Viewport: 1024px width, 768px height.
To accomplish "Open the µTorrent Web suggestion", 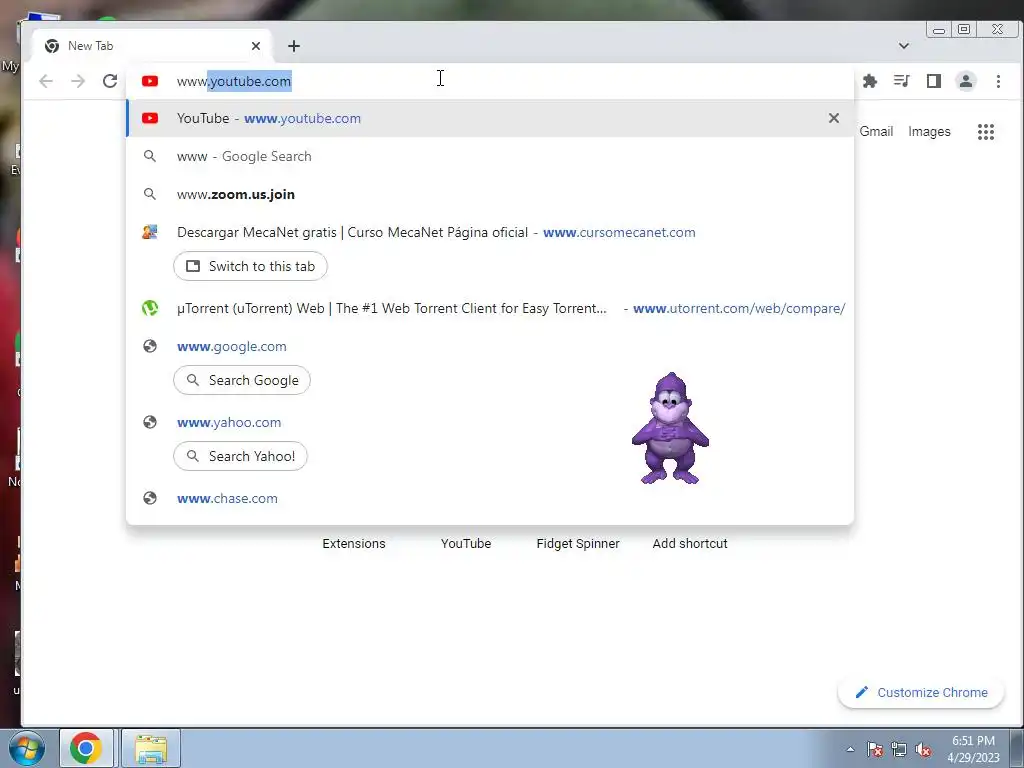I will pyautogui.click(x=490, y=308).
